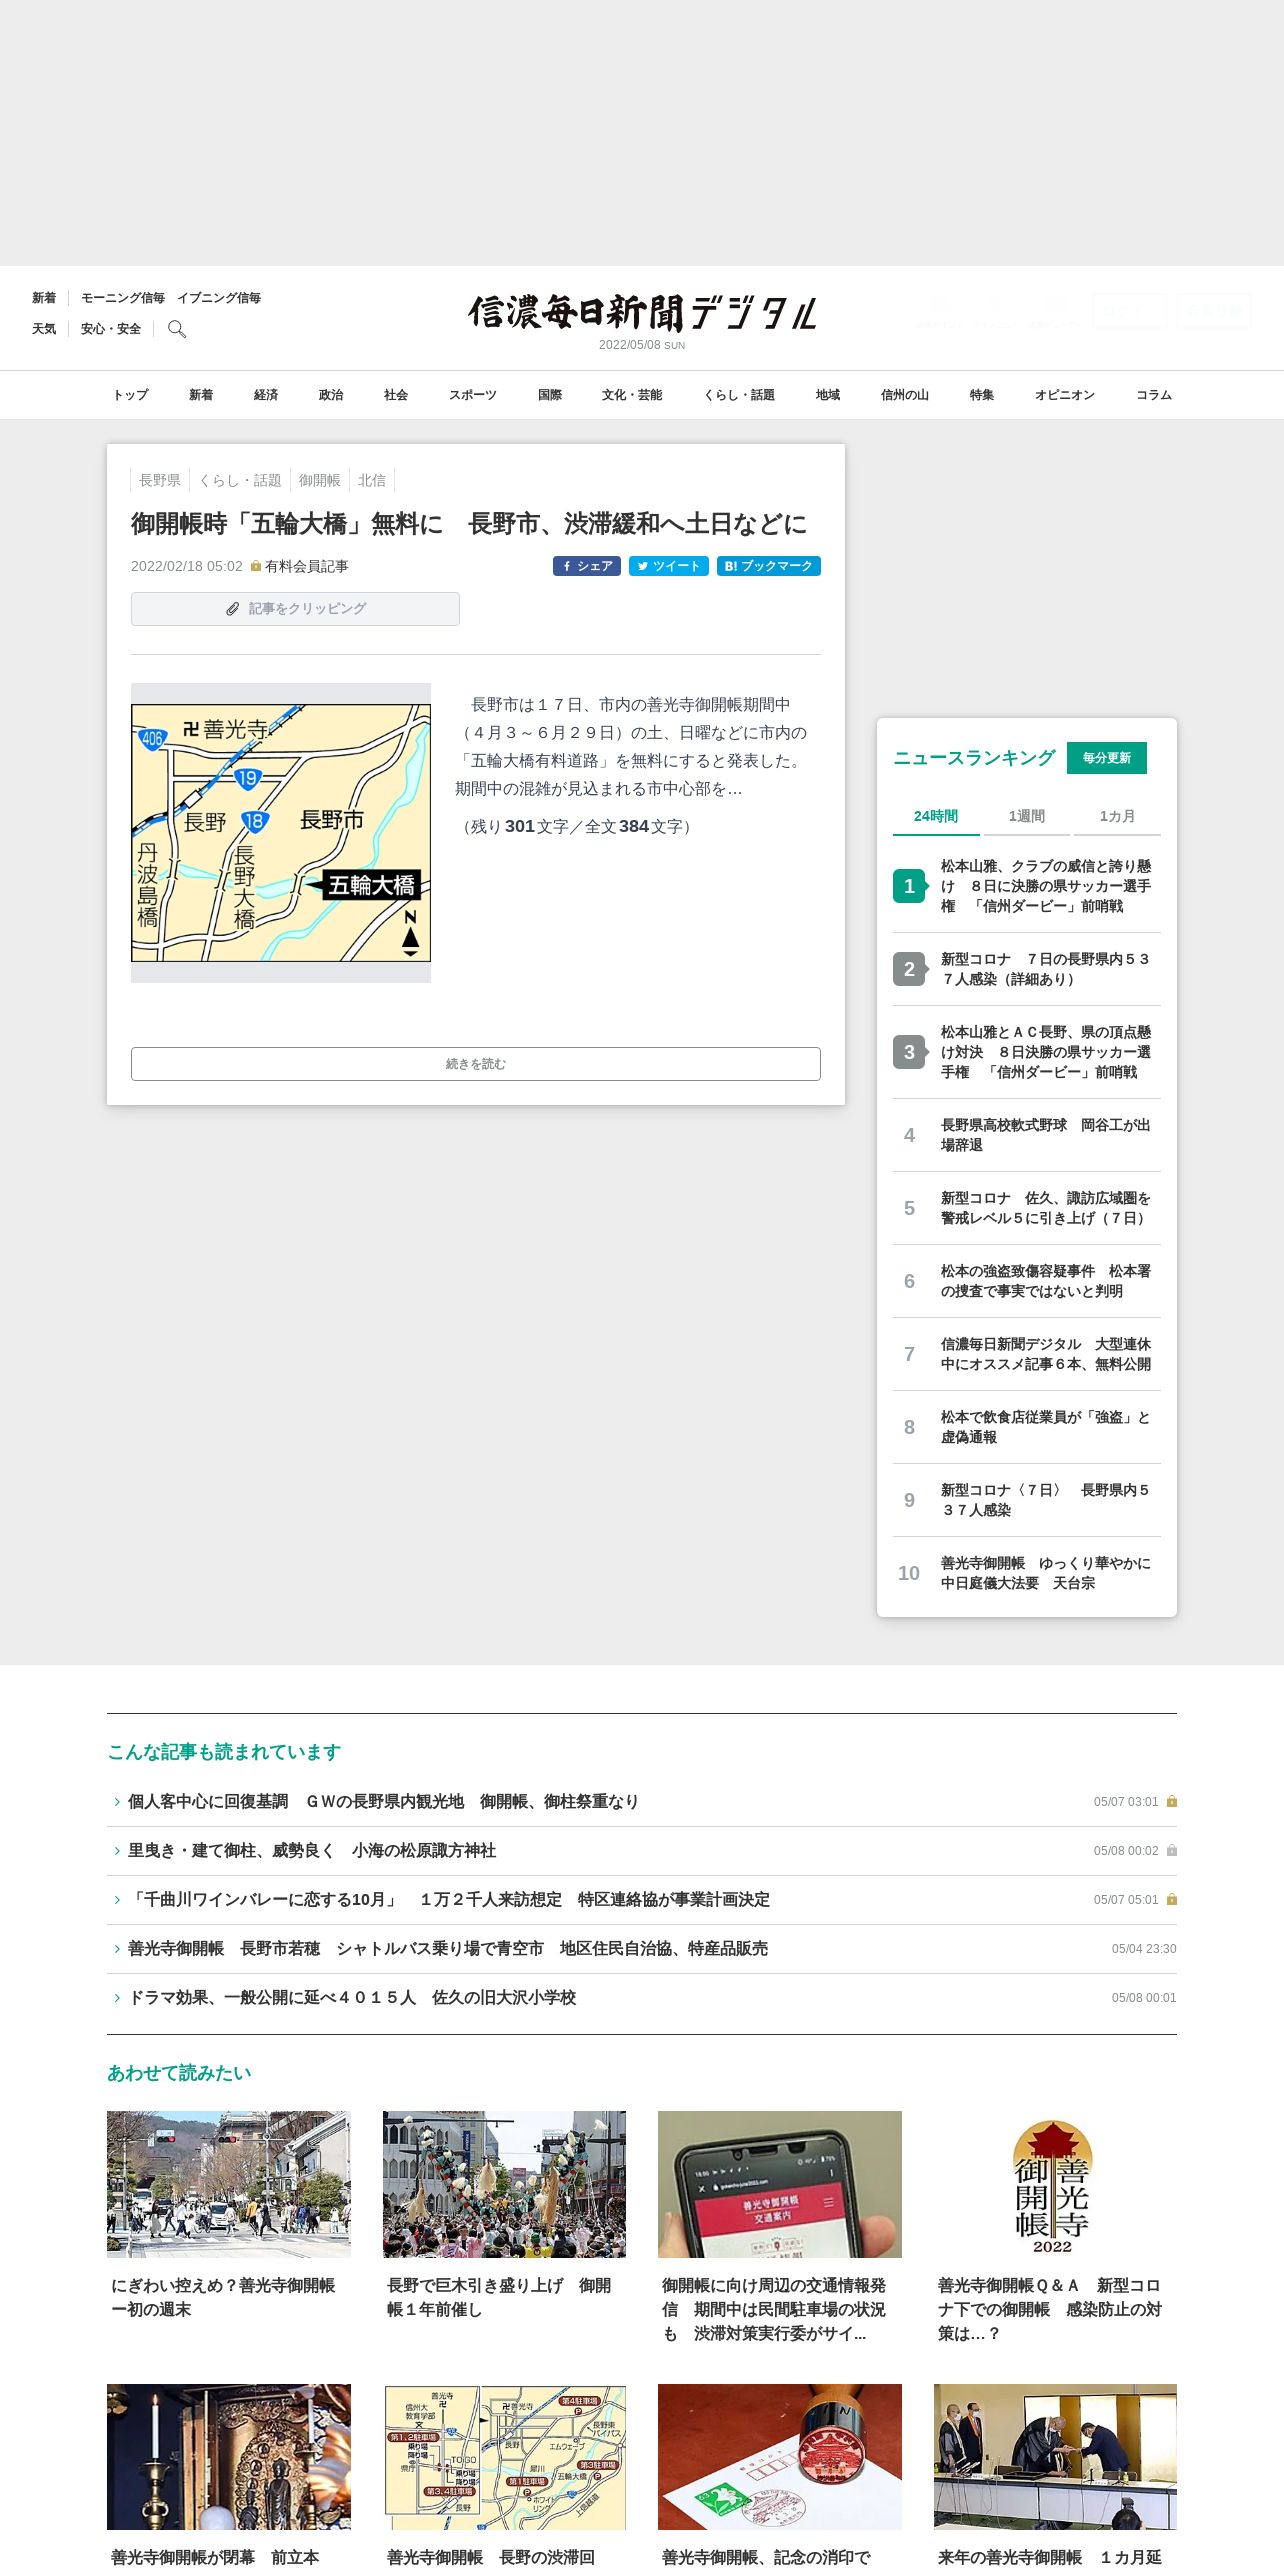Click 信濃毎日新聞デジタル site logo
Screen dimensions: 1284x2568
[642, 313]
